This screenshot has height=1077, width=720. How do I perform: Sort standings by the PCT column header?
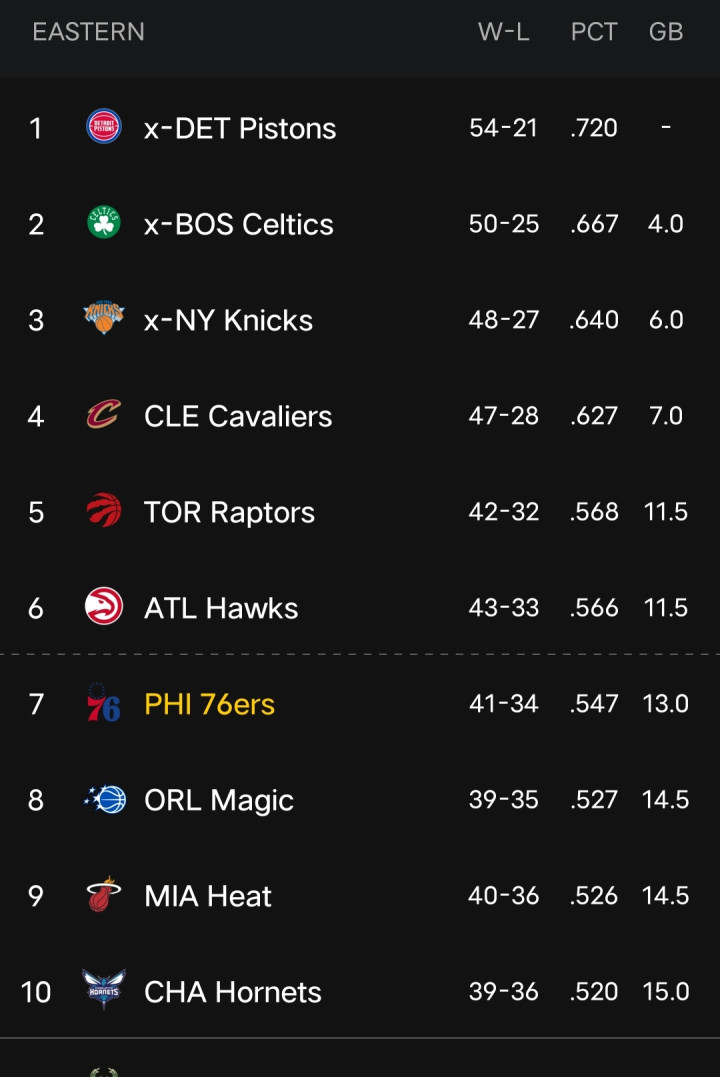pyautogui.click(x=594, y=32)
